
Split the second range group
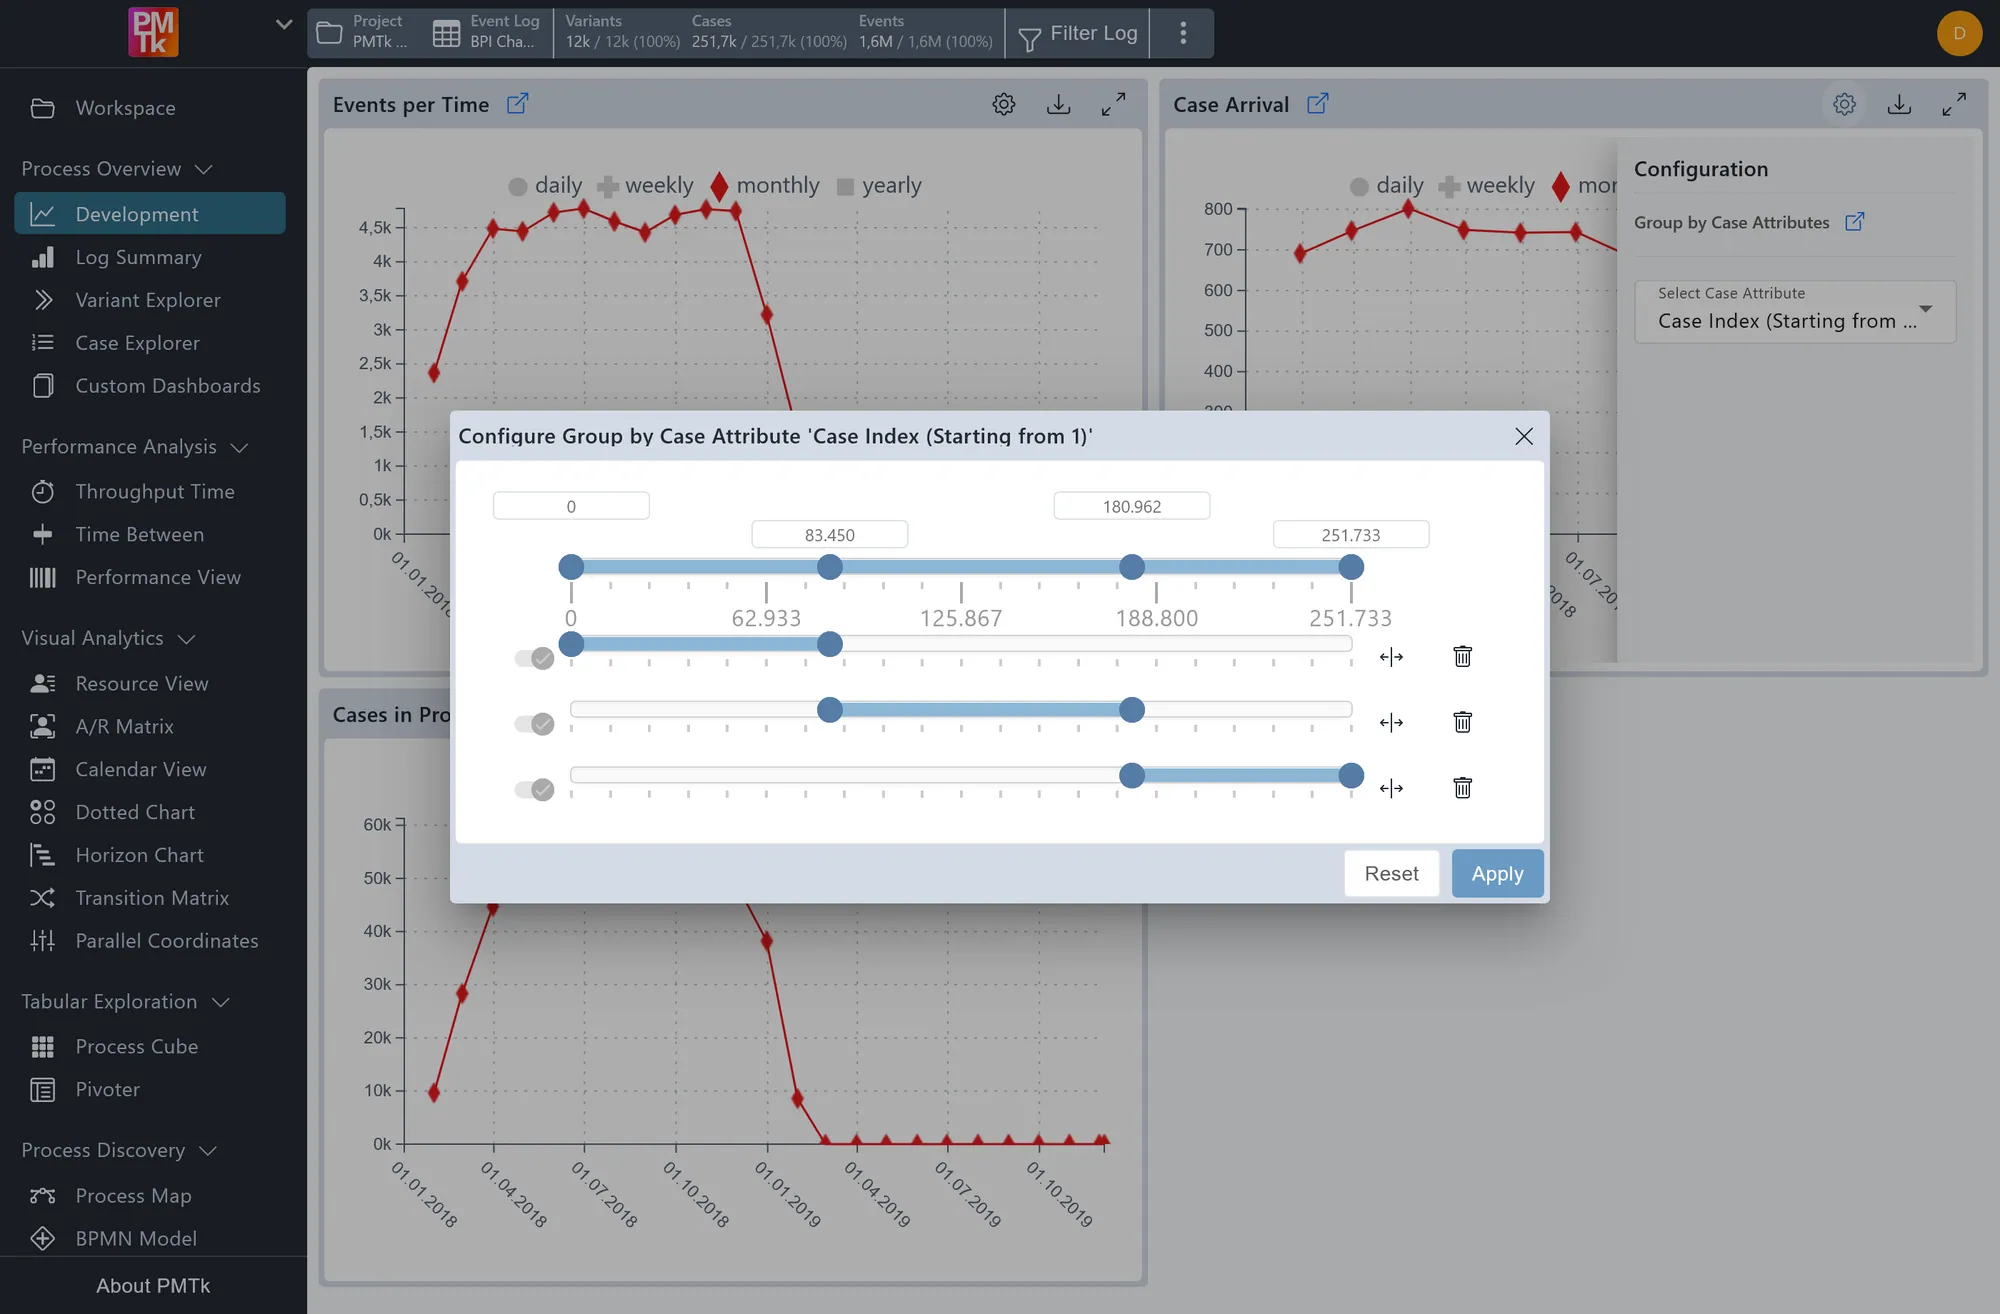click(1391, 723)
